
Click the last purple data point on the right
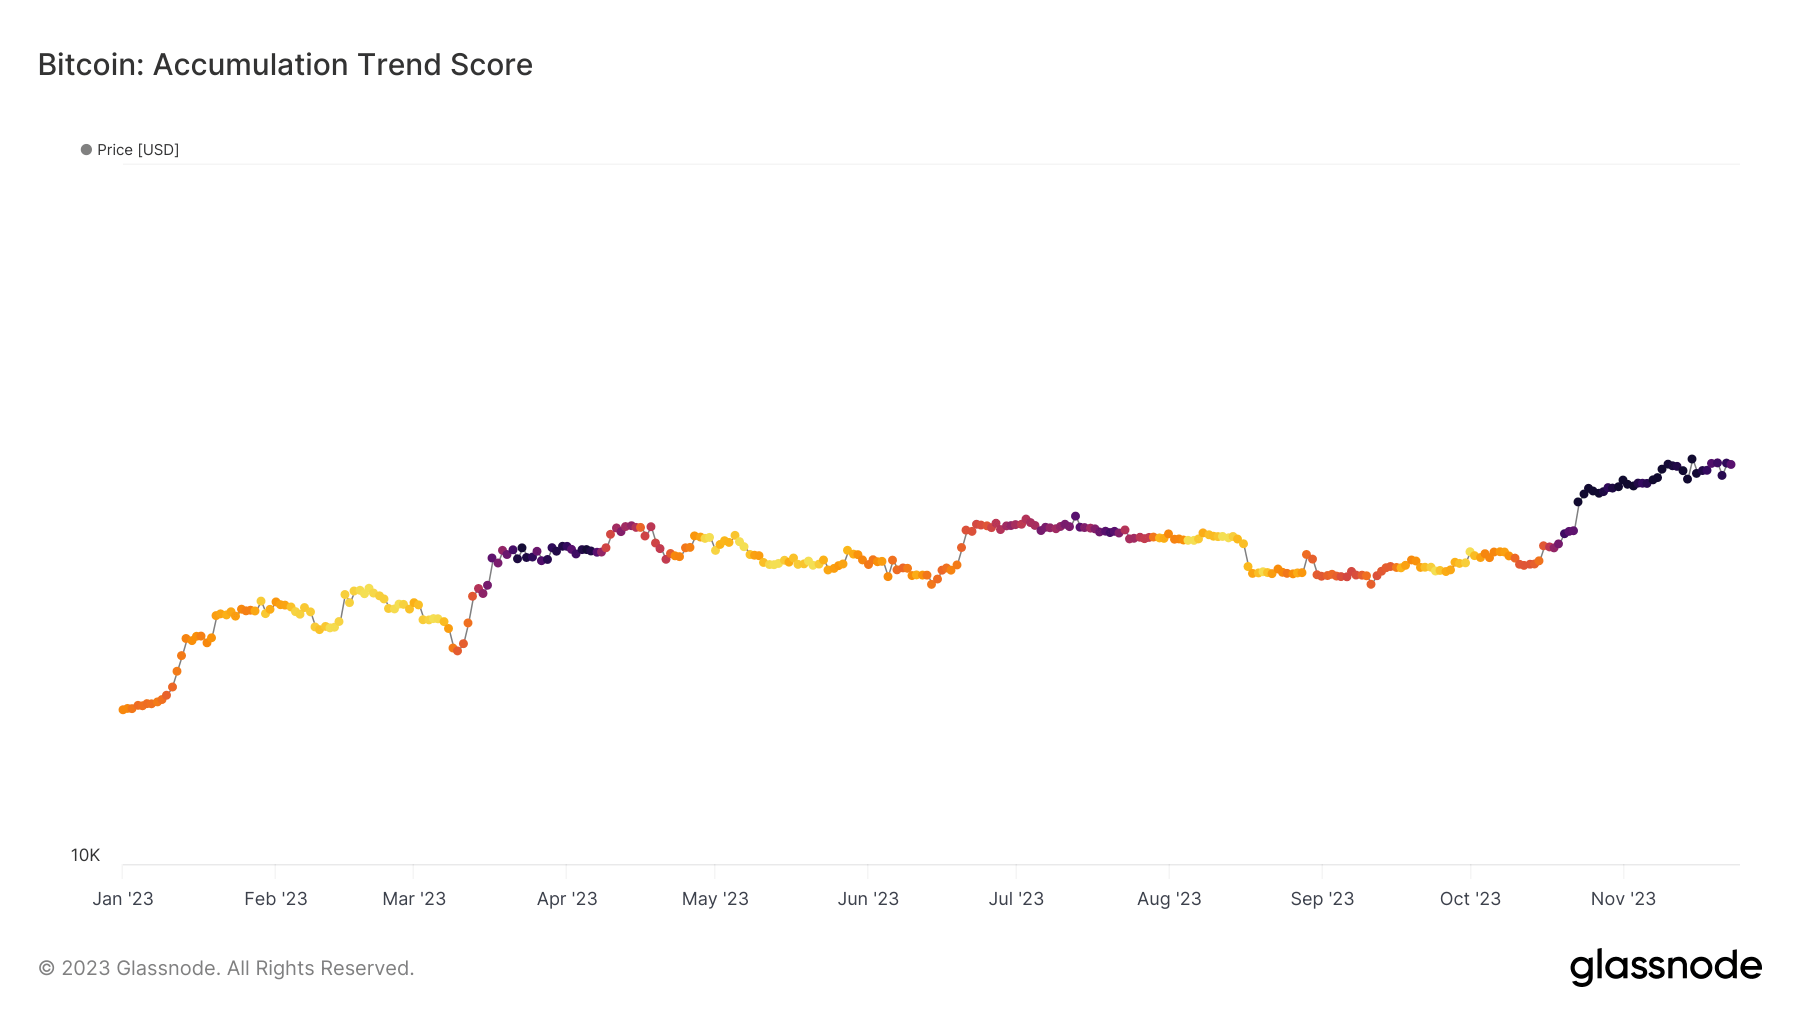(x=1731, y=465)
